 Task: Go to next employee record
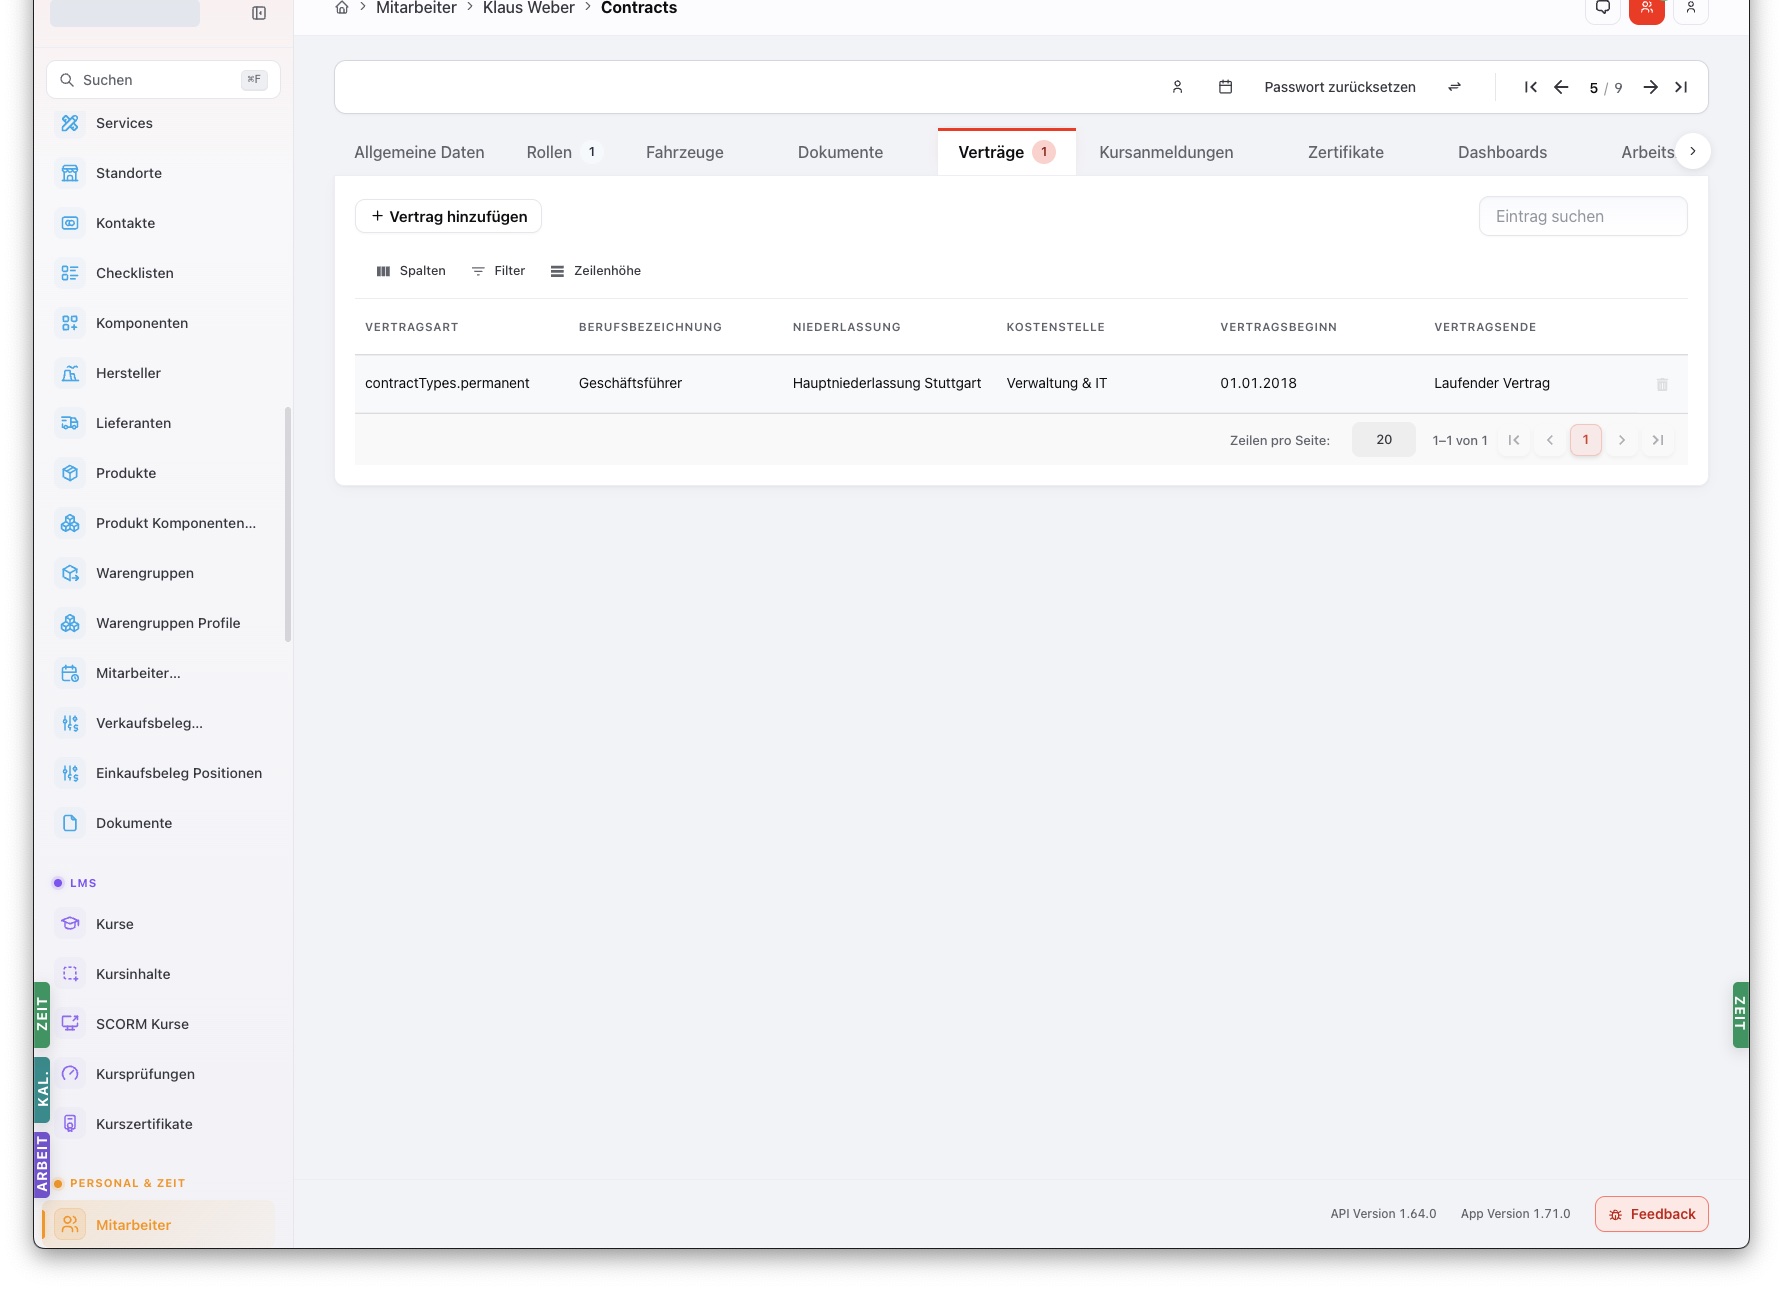tap(1651, 87)
